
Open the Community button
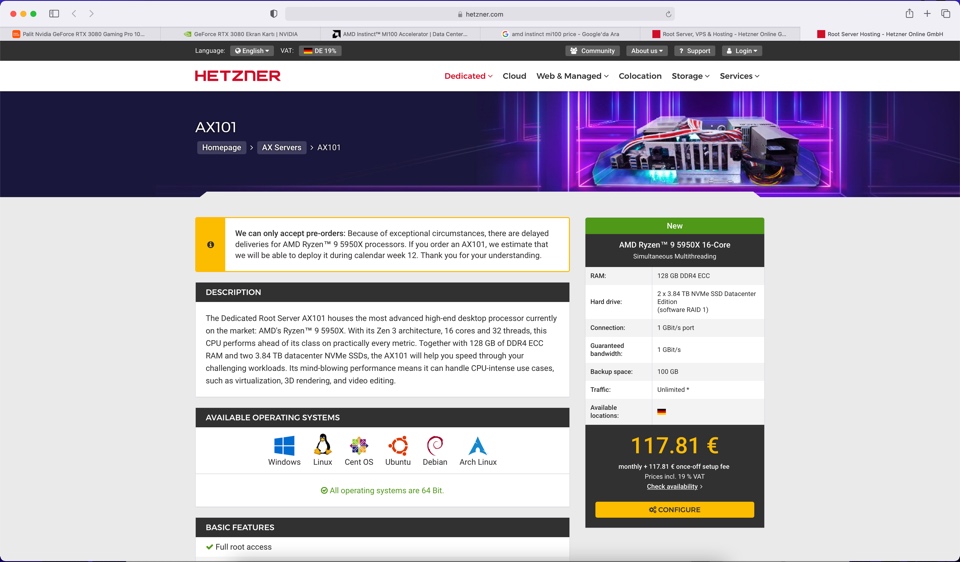pos(592,51)
